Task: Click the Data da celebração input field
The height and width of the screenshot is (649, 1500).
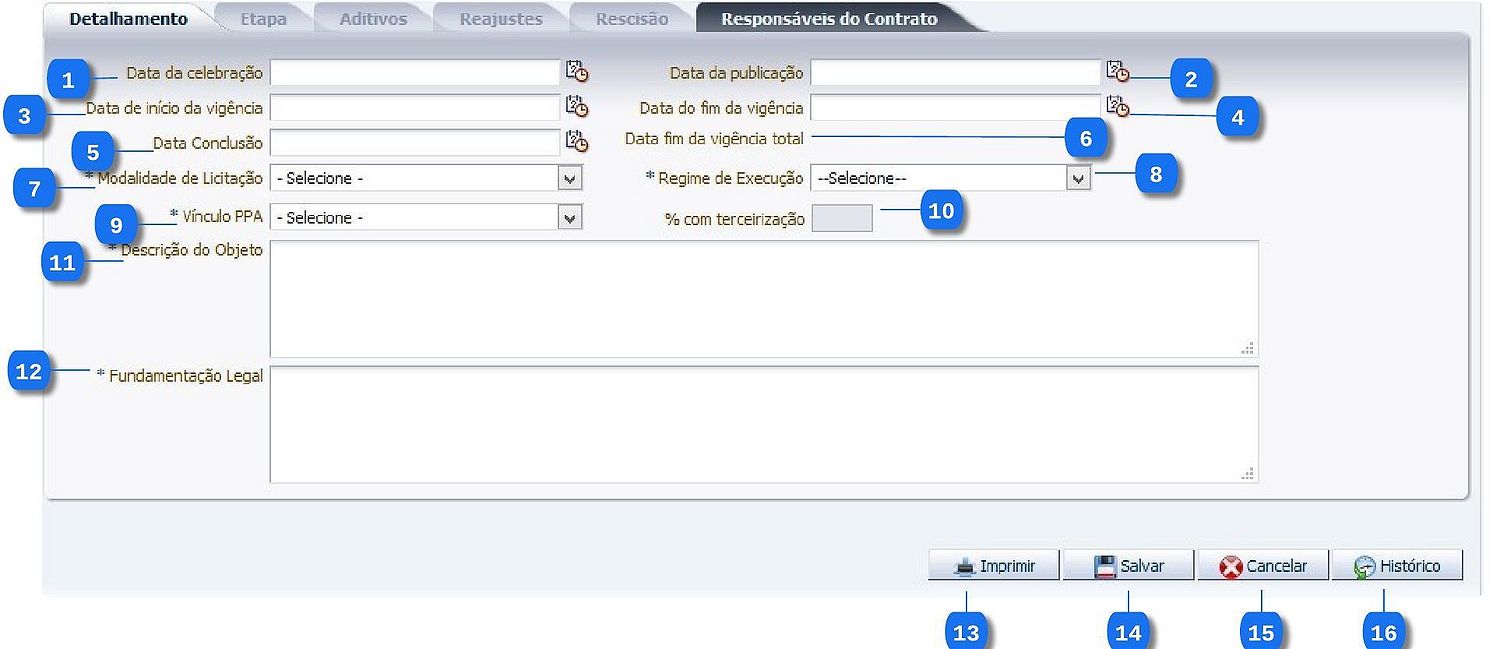Action: point(414,72)
